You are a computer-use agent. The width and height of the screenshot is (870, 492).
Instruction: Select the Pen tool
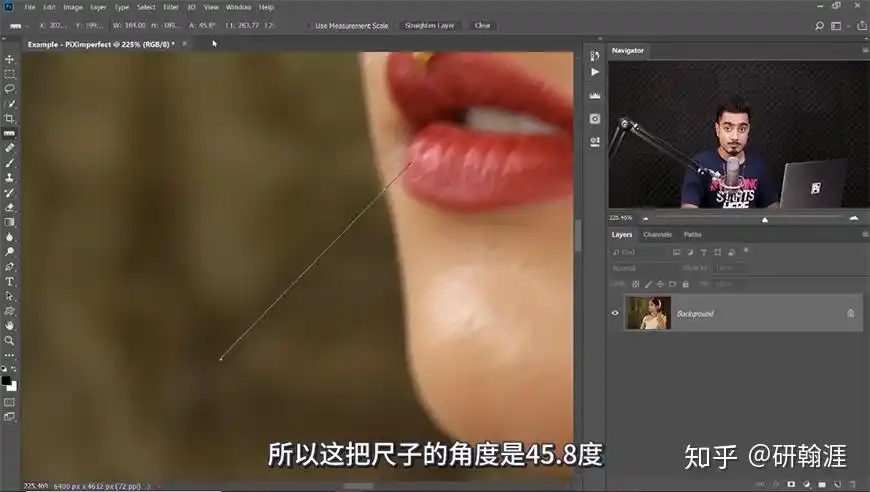pyautogui.click(x=9, y=267)
